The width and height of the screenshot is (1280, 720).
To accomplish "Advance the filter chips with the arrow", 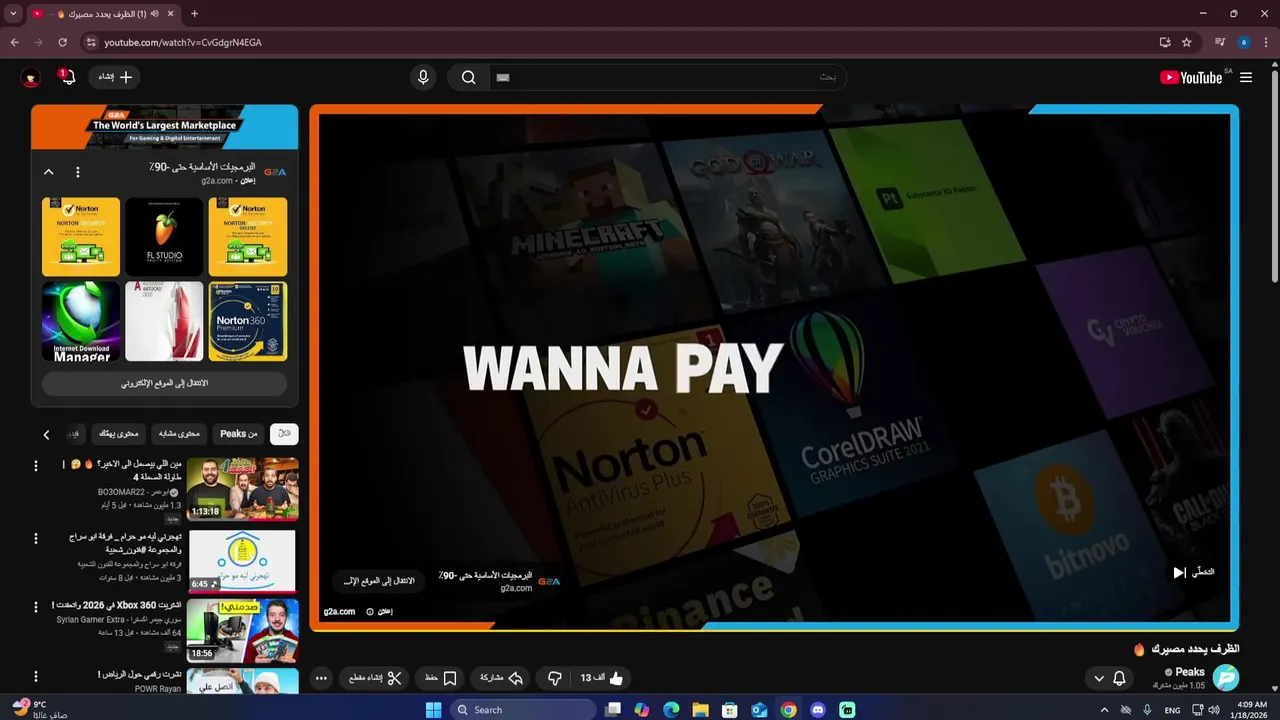I will point(46,434).
